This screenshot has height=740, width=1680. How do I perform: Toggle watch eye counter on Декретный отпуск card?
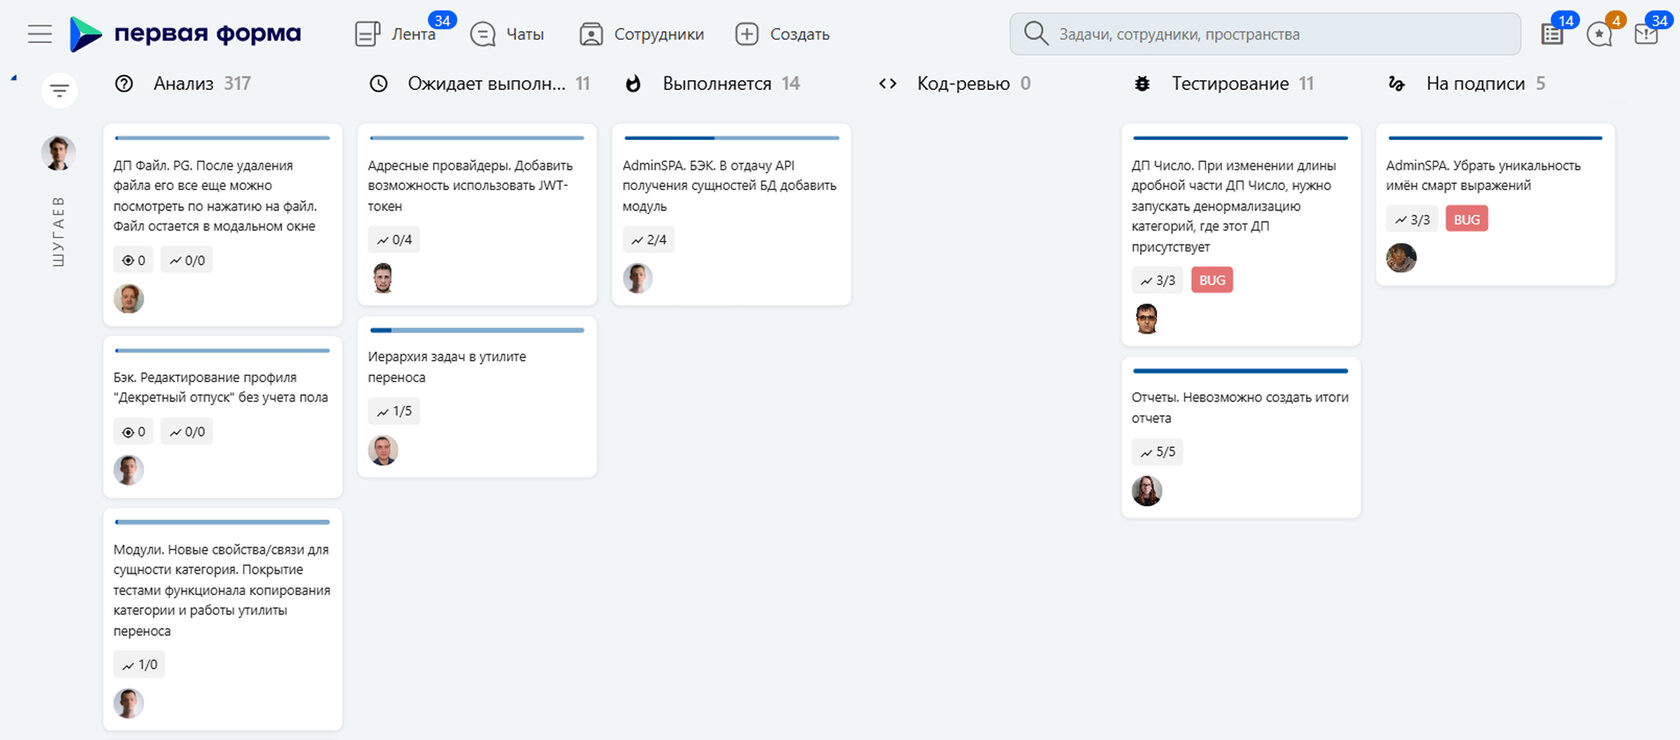(x=134, y=432)
